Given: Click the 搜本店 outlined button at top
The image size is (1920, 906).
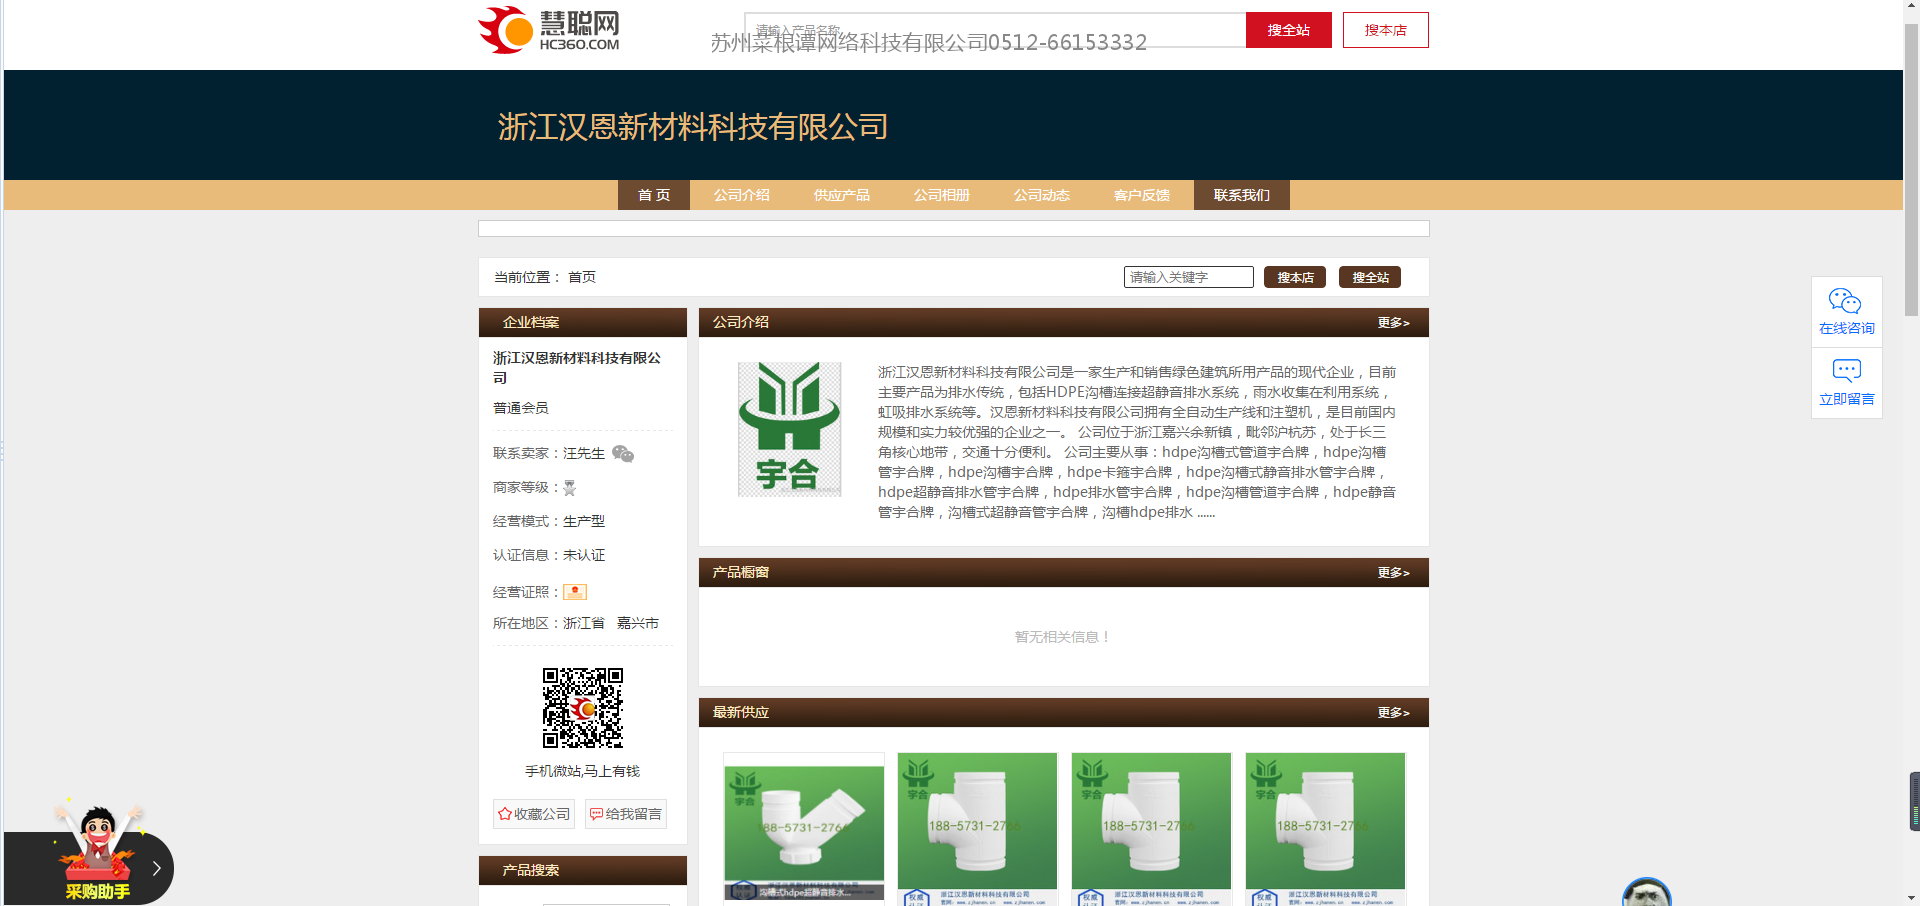Looking at the screenshot, I should 1385,30.
